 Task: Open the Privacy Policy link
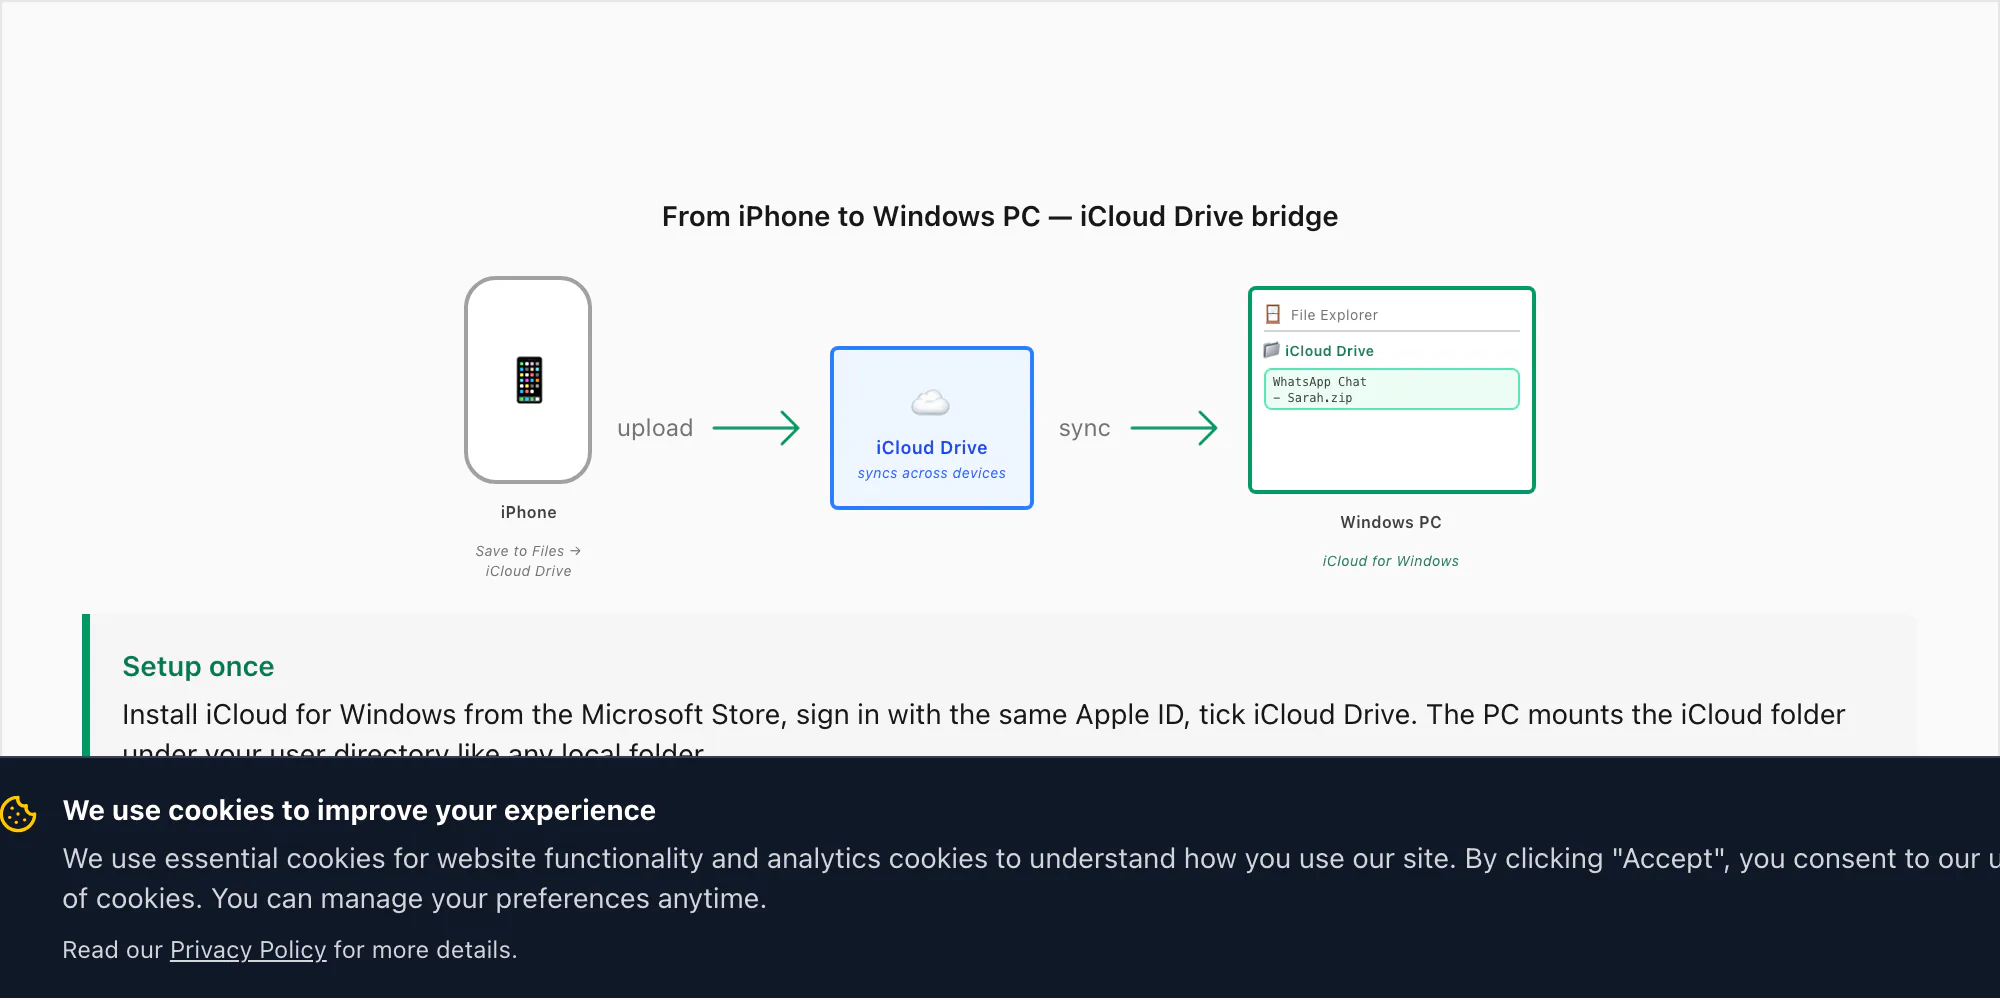pyautogui.click(x=248, y=949)
